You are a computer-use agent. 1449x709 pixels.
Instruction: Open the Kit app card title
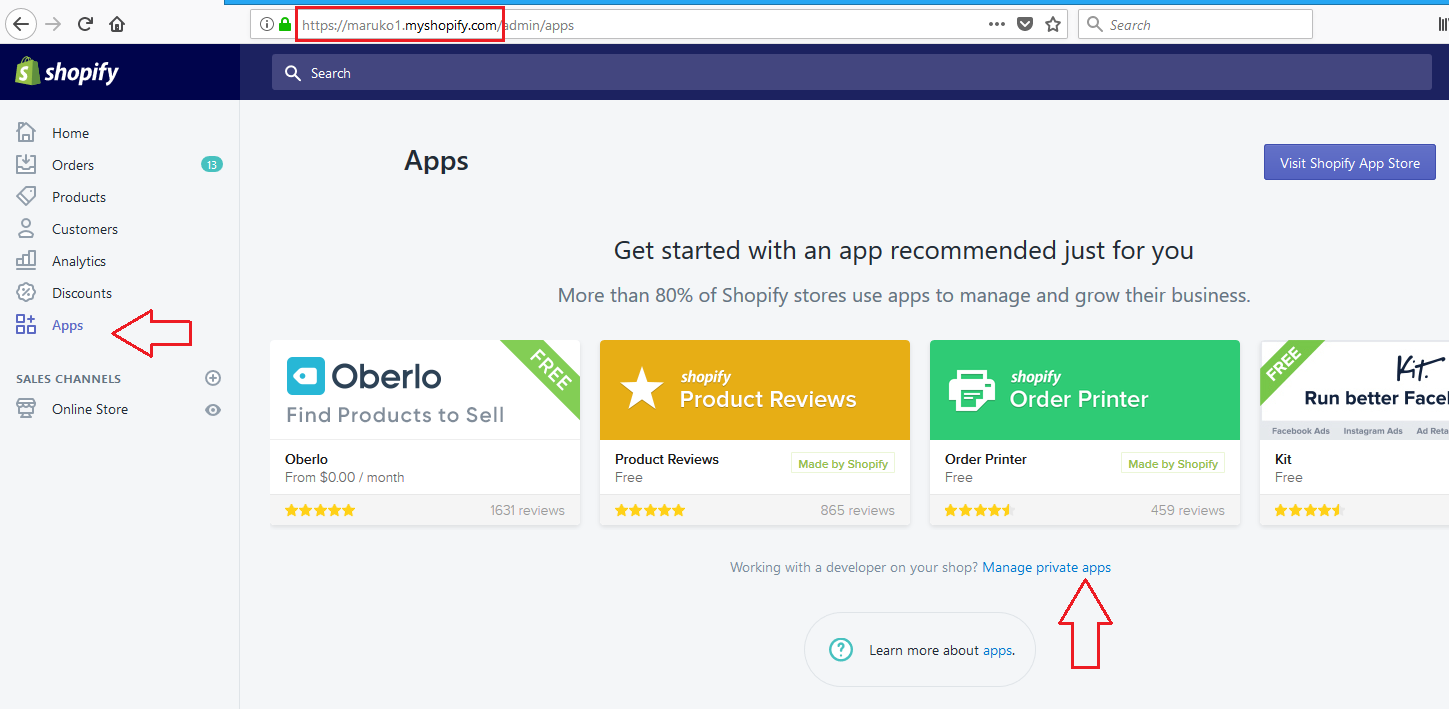[x=1283, y=459]
